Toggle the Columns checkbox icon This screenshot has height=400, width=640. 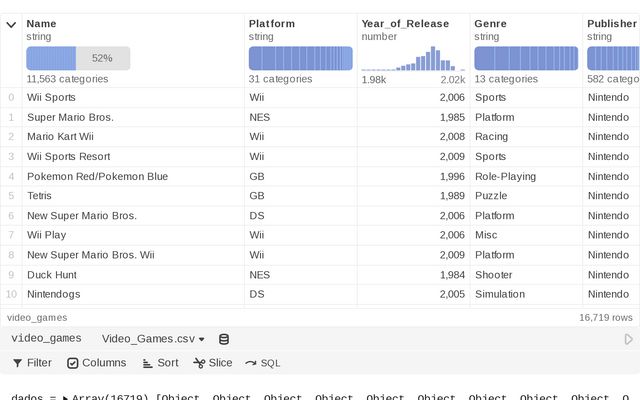tap(72, 363)
